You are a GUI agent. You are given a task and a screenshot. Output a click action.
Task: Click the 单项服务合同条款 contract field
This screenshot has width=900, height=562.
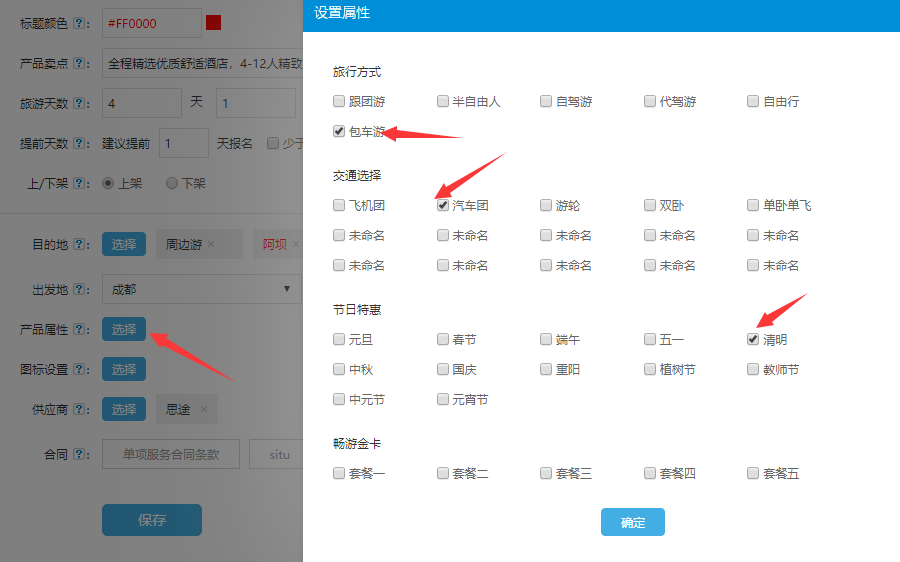[171, 454]
